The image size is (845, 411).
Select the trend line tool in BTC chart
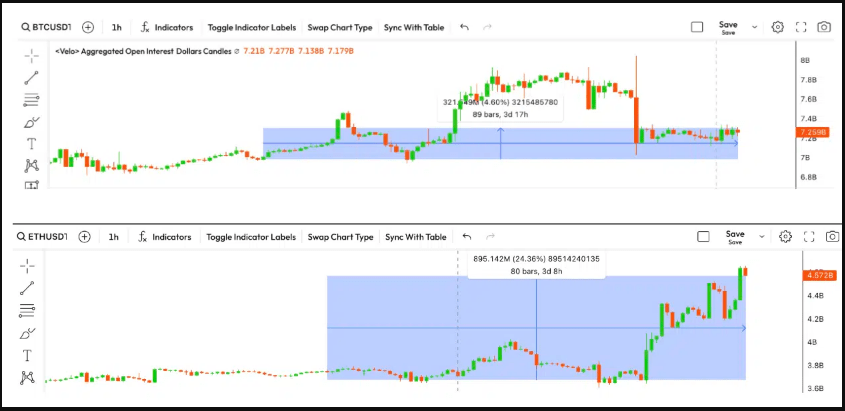pos(31,78)
